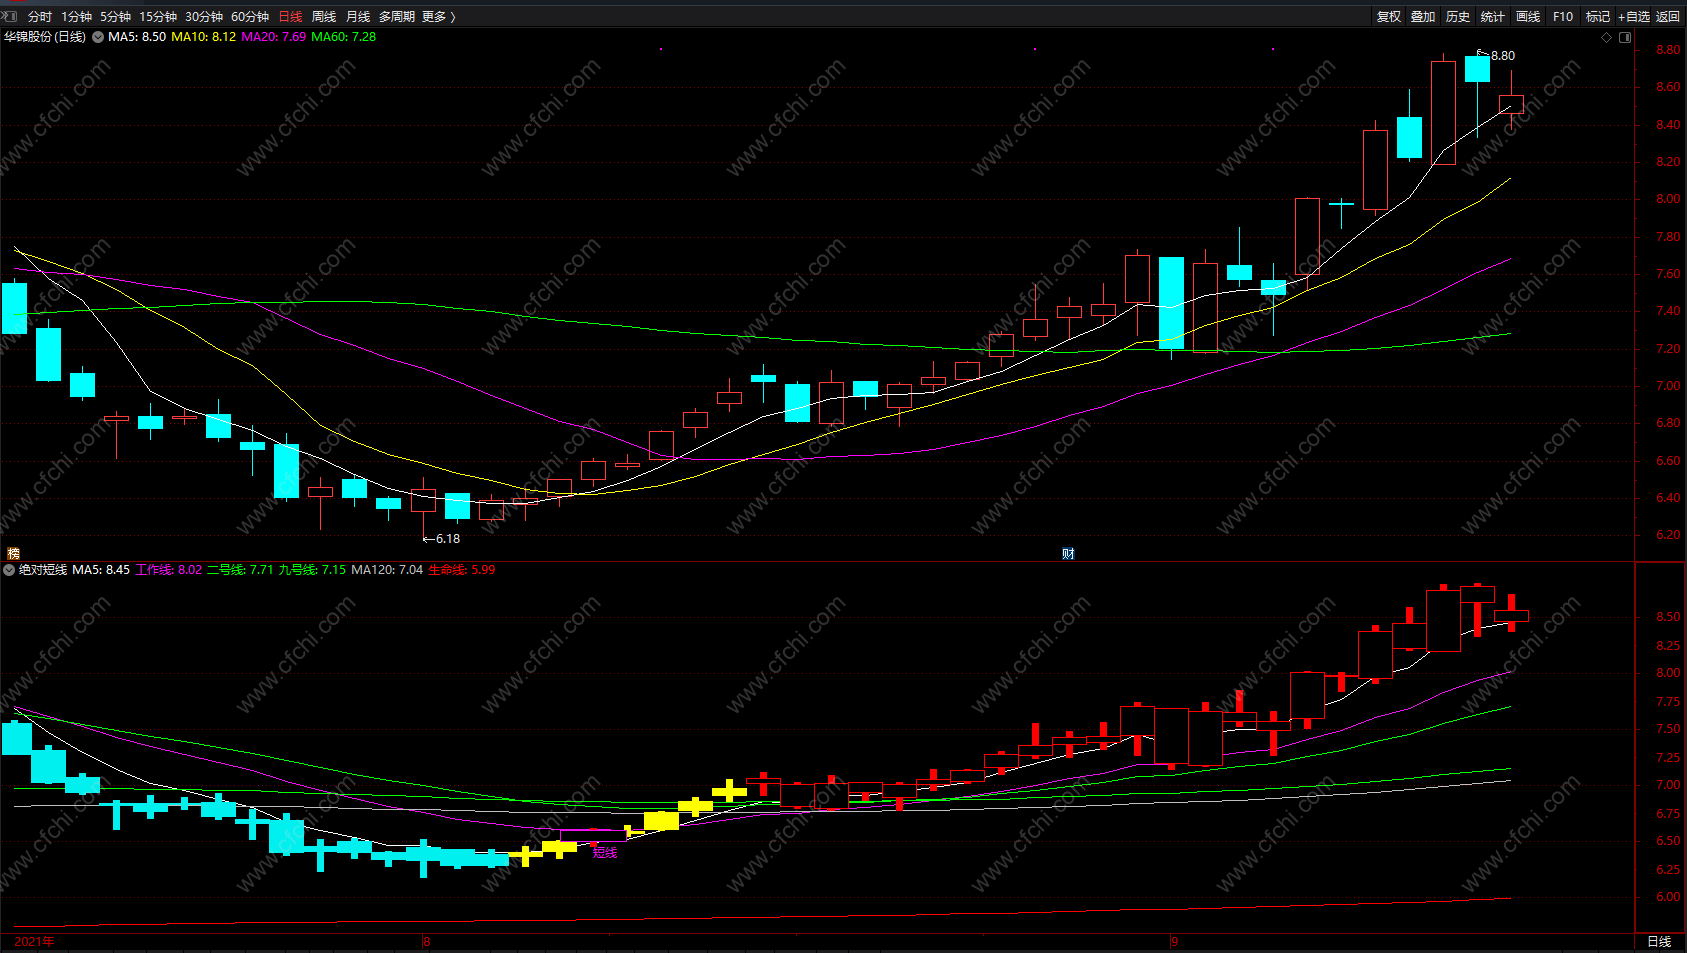
Task: Switch to the 分时 intraday tab
Action: click(40, 17)
